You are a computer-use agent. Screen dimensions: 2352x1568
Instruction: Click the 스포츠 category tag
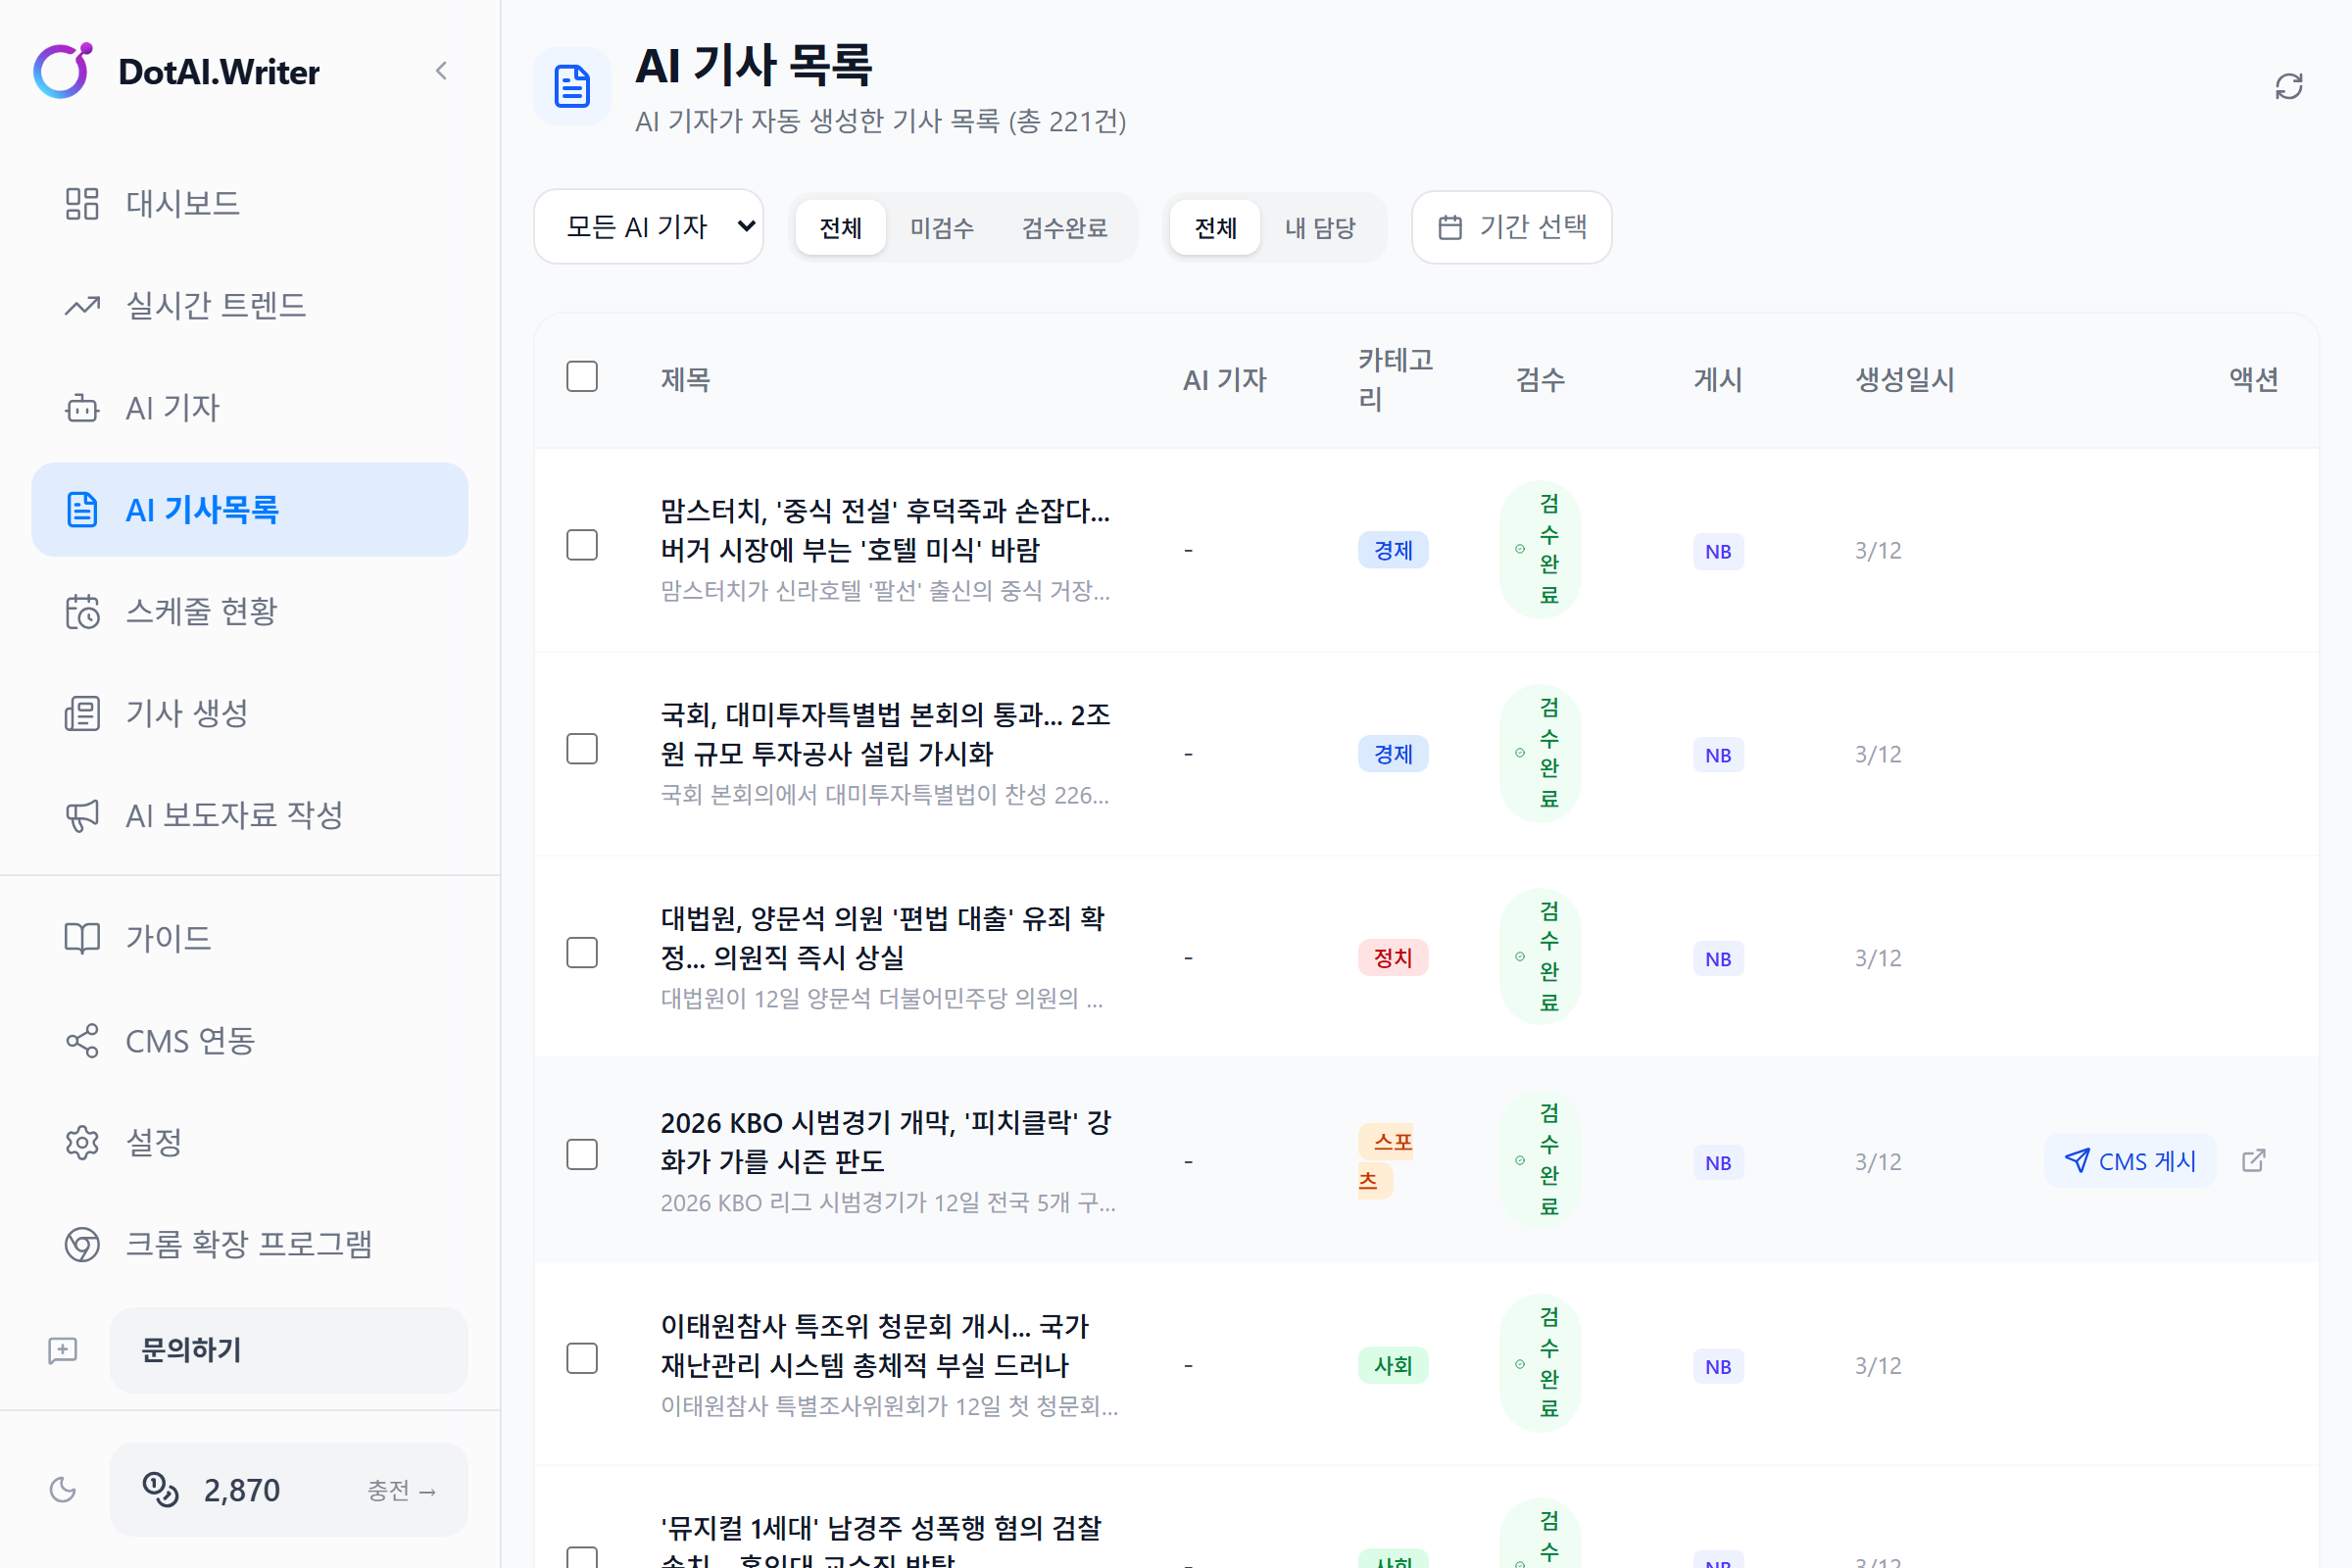[1386, 1161]
